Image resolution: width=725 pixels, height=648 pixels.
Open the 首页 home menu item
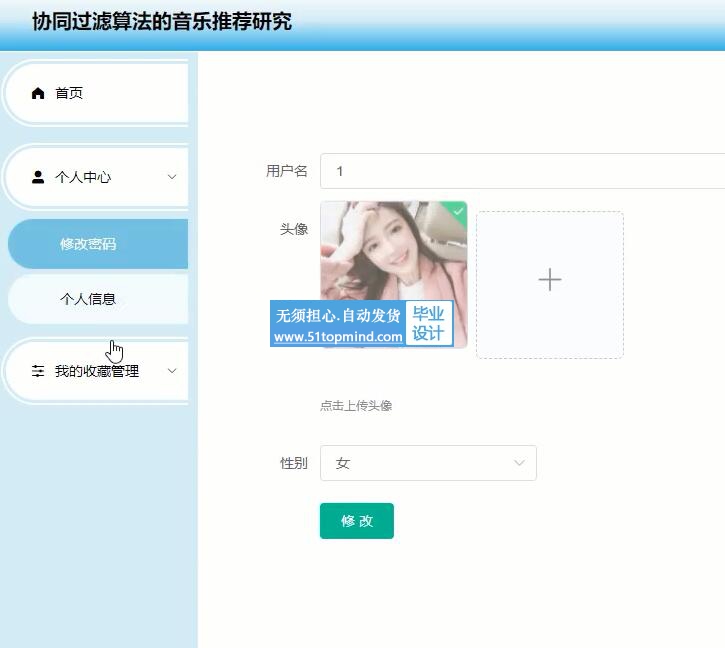(95, 93)
